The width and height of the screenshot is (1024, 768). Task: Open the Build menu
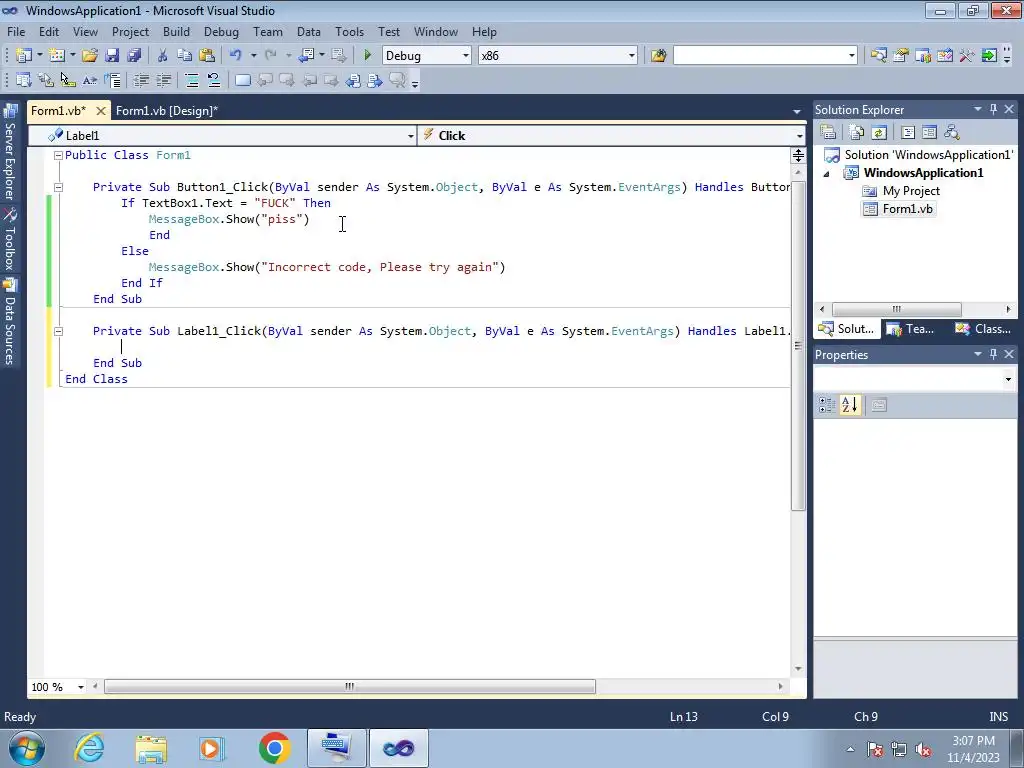(x=176, y=31)
